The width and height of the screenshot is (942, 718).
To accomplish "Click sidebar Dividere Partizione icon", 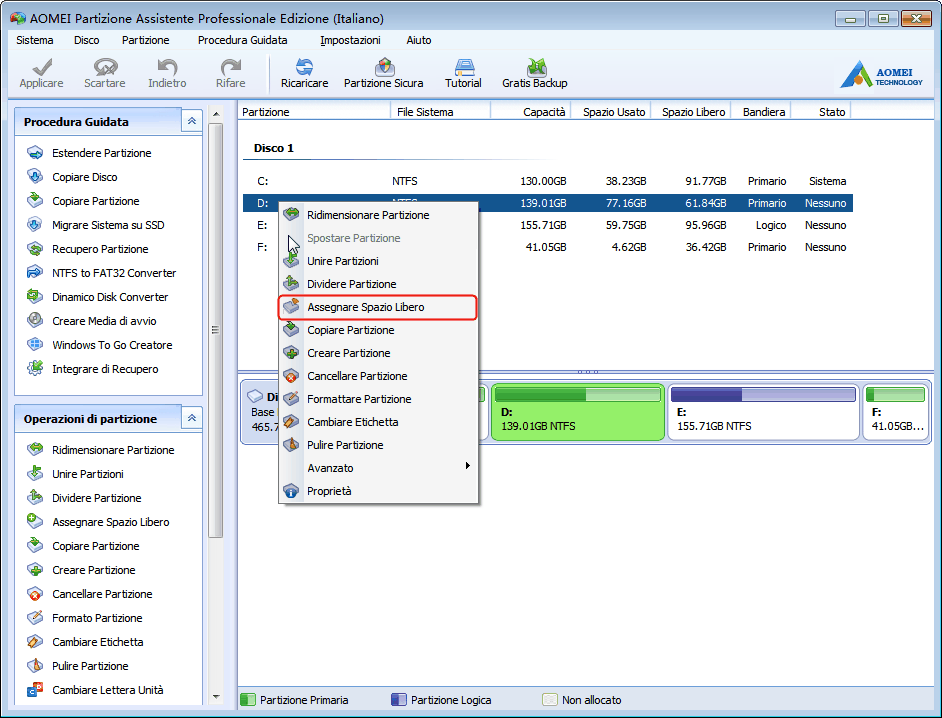I will point(35,497).
